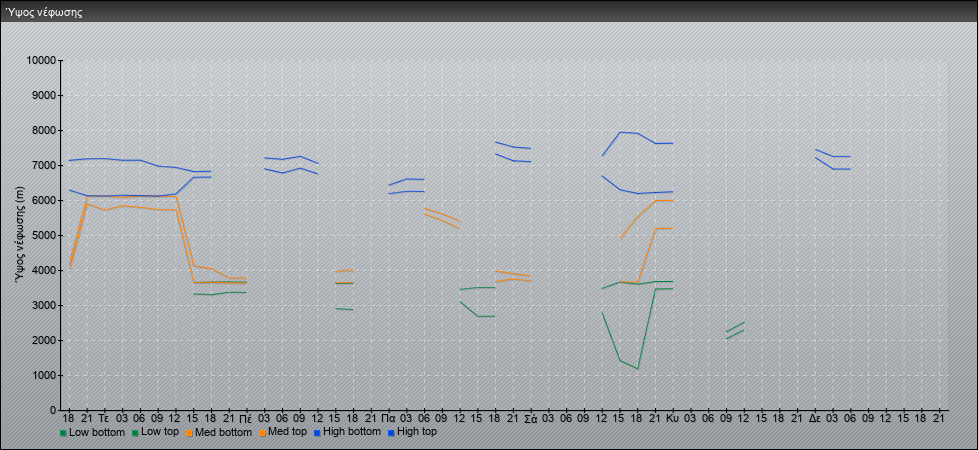The width and height of the screenshot is (978, 450).
Task: Toggle the Low bottom legend label
Action: point(97,432)
